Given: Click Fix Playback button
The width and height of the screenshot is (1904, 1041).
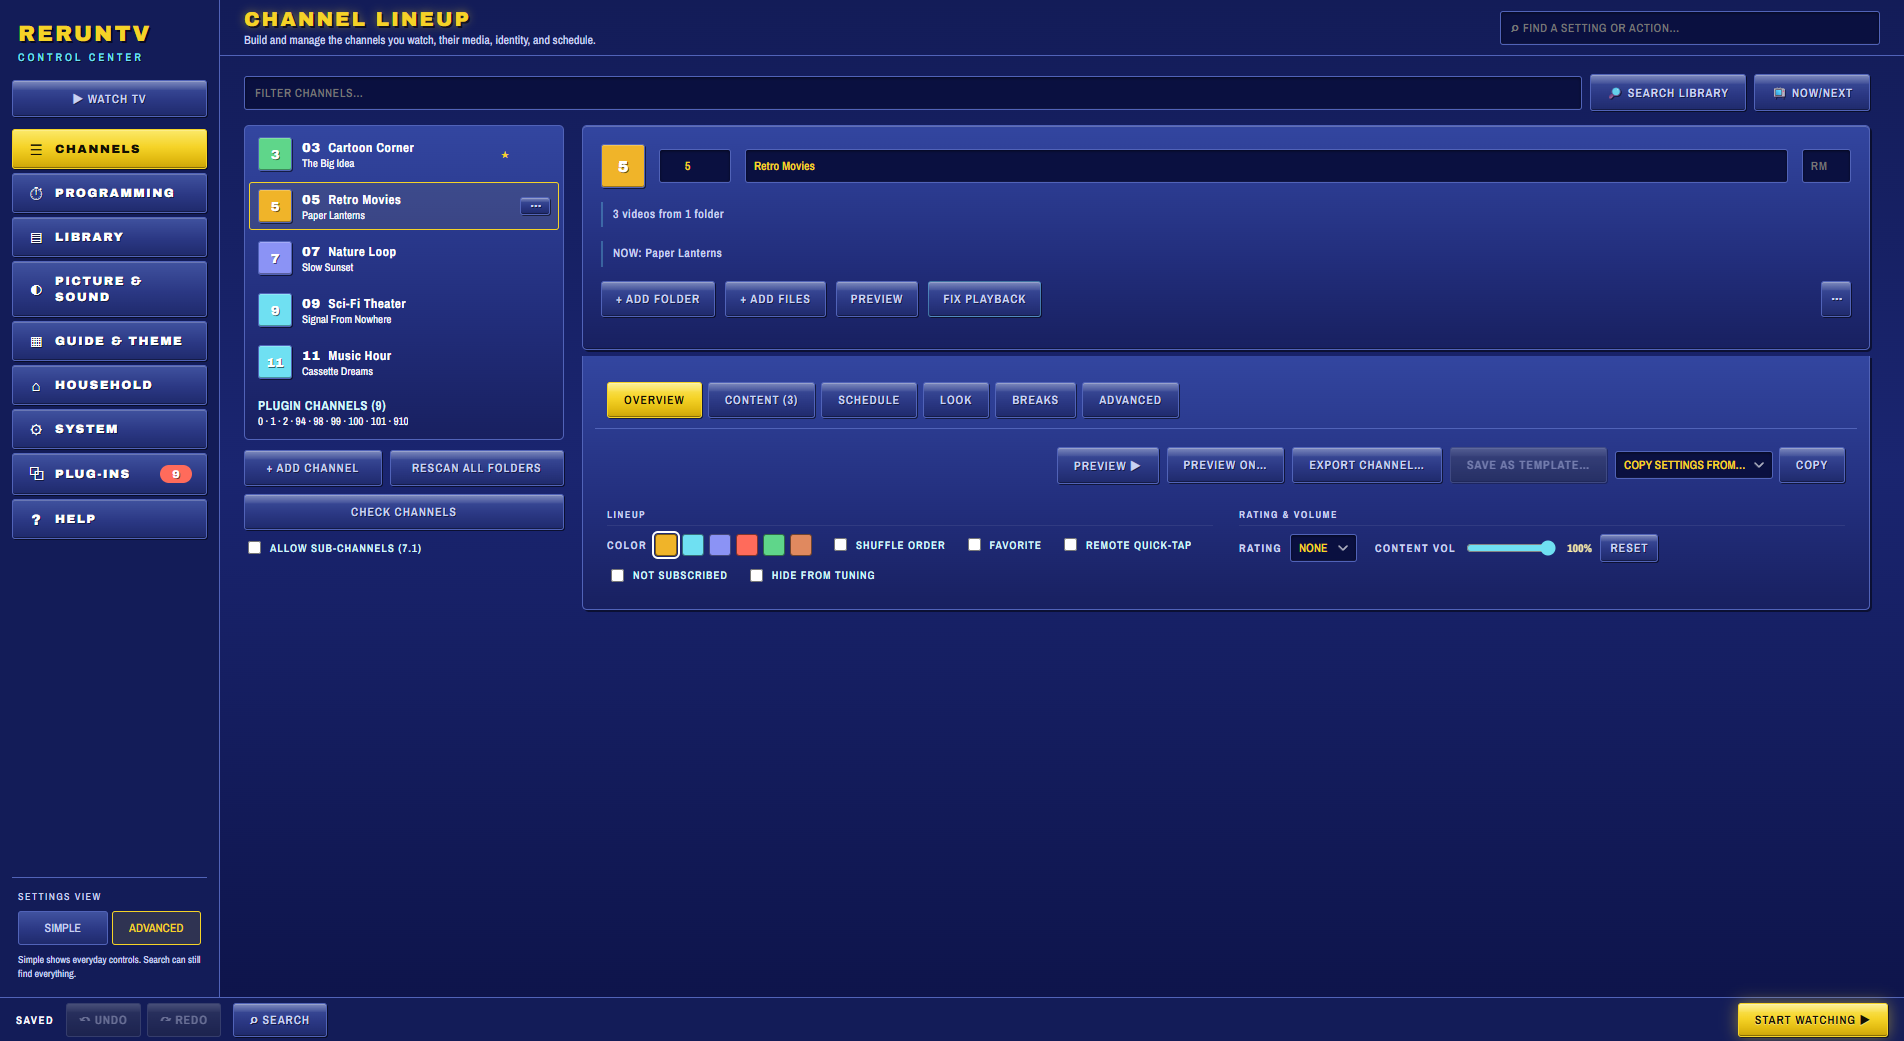Looking at the screenshot, I should 984,299.
